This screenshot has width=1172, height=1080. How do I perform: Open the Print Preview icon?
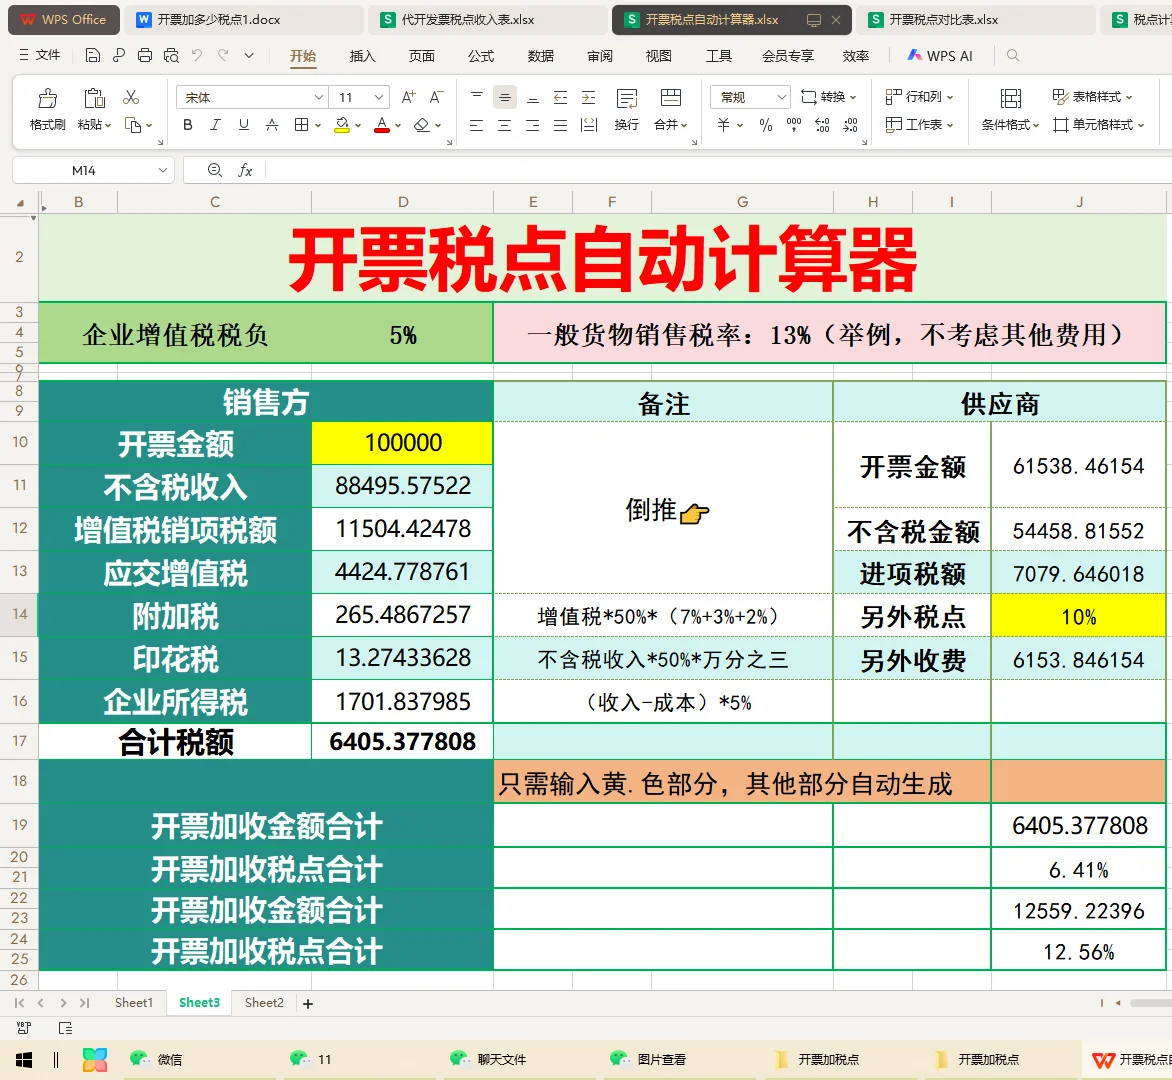[171, 55]
